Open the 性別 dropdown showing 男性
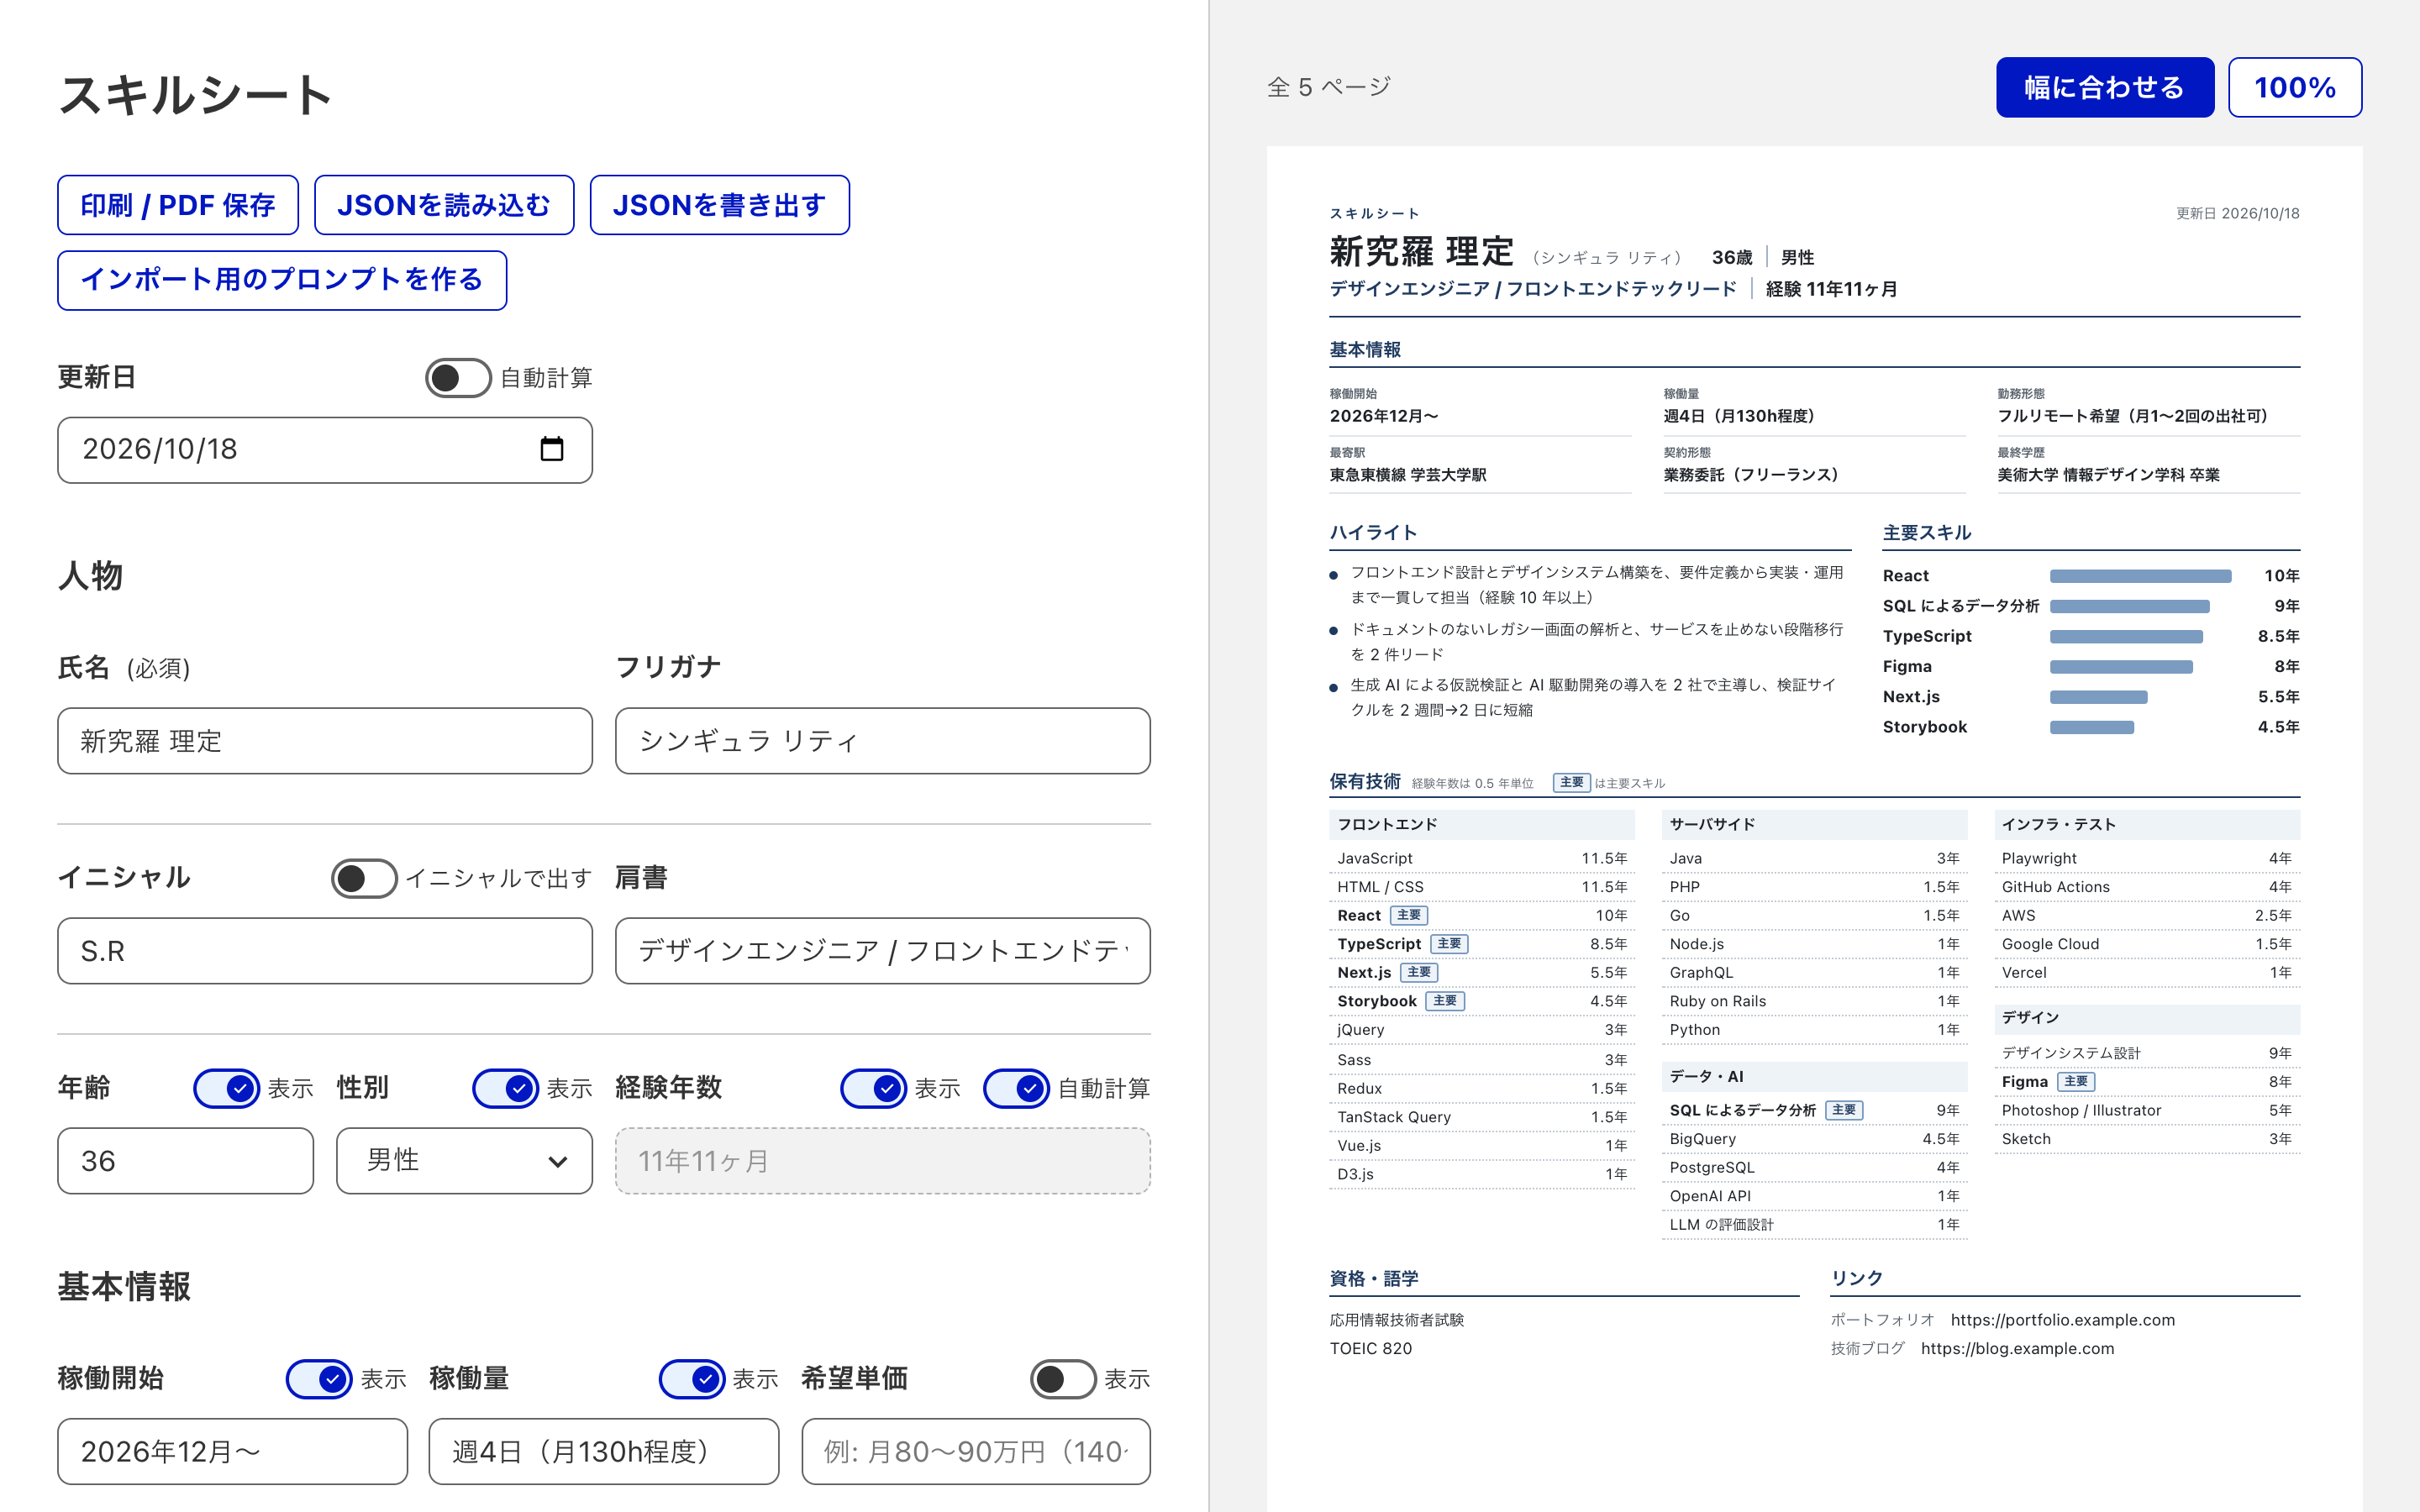This screenshot has width=2420, height=1512. click(x=464, y=1161)
